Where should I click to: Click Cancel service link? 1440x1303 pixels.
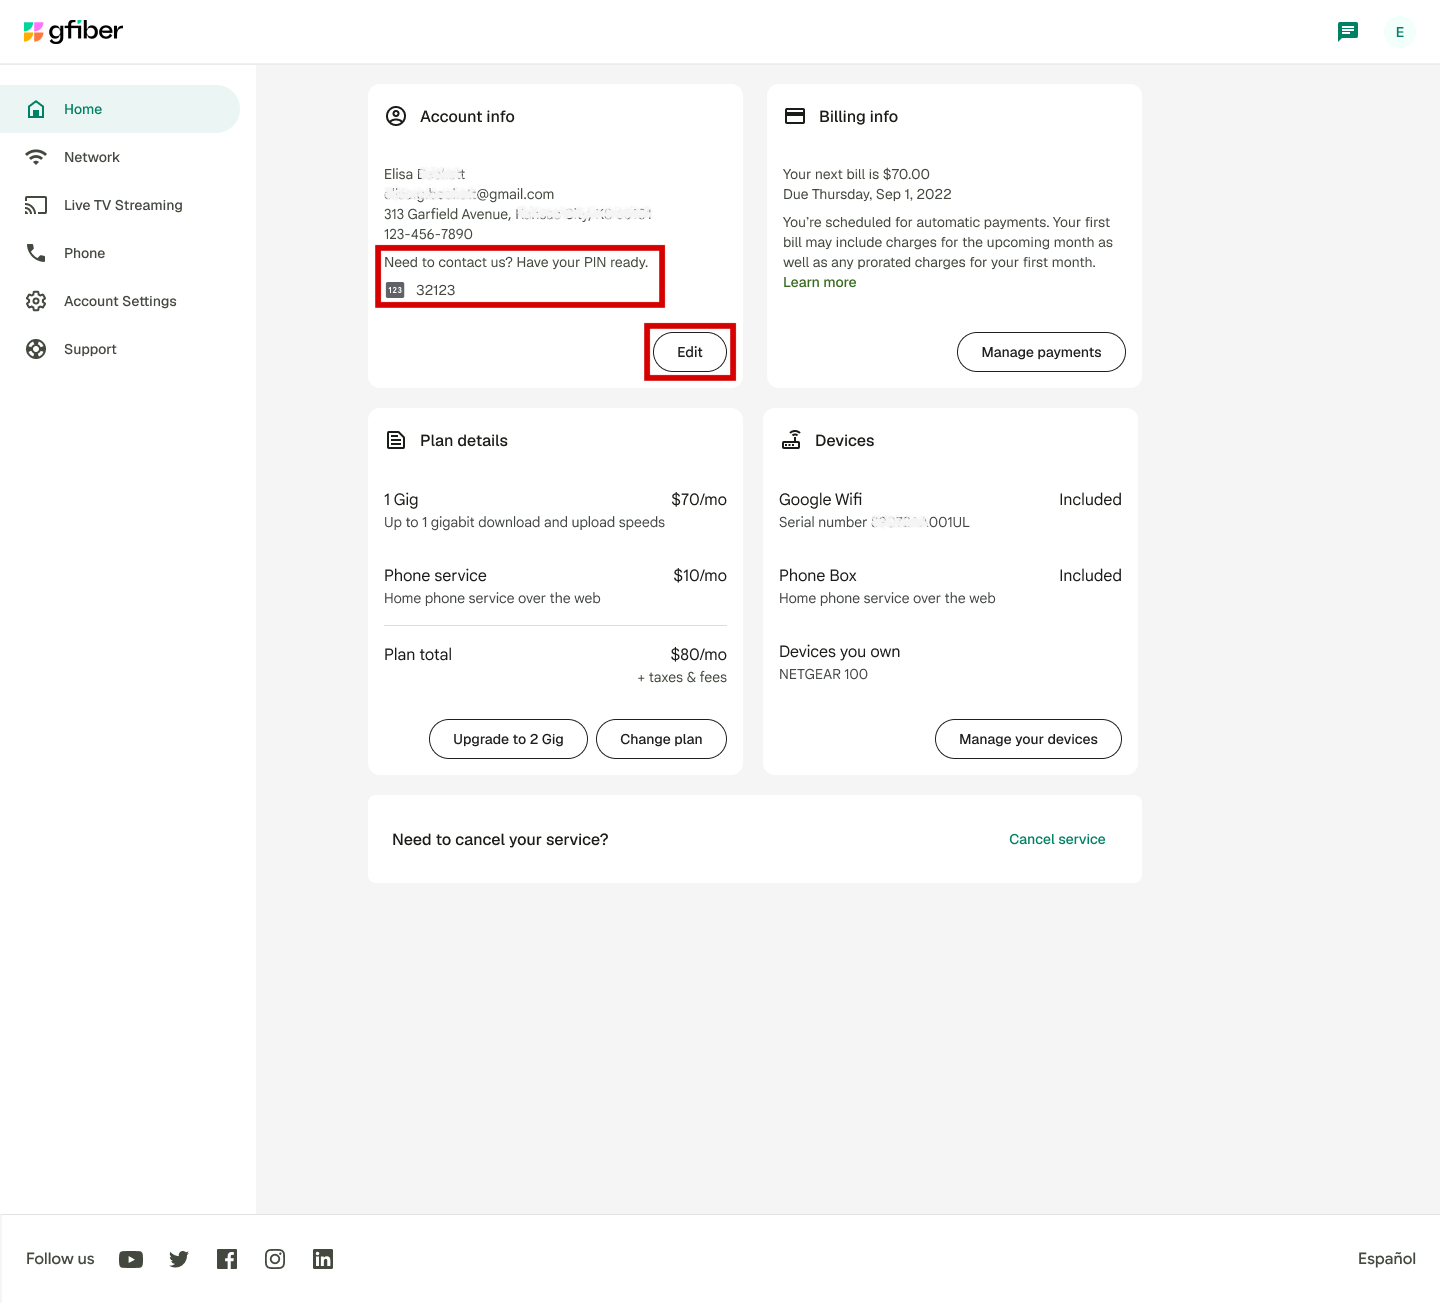1057,839
